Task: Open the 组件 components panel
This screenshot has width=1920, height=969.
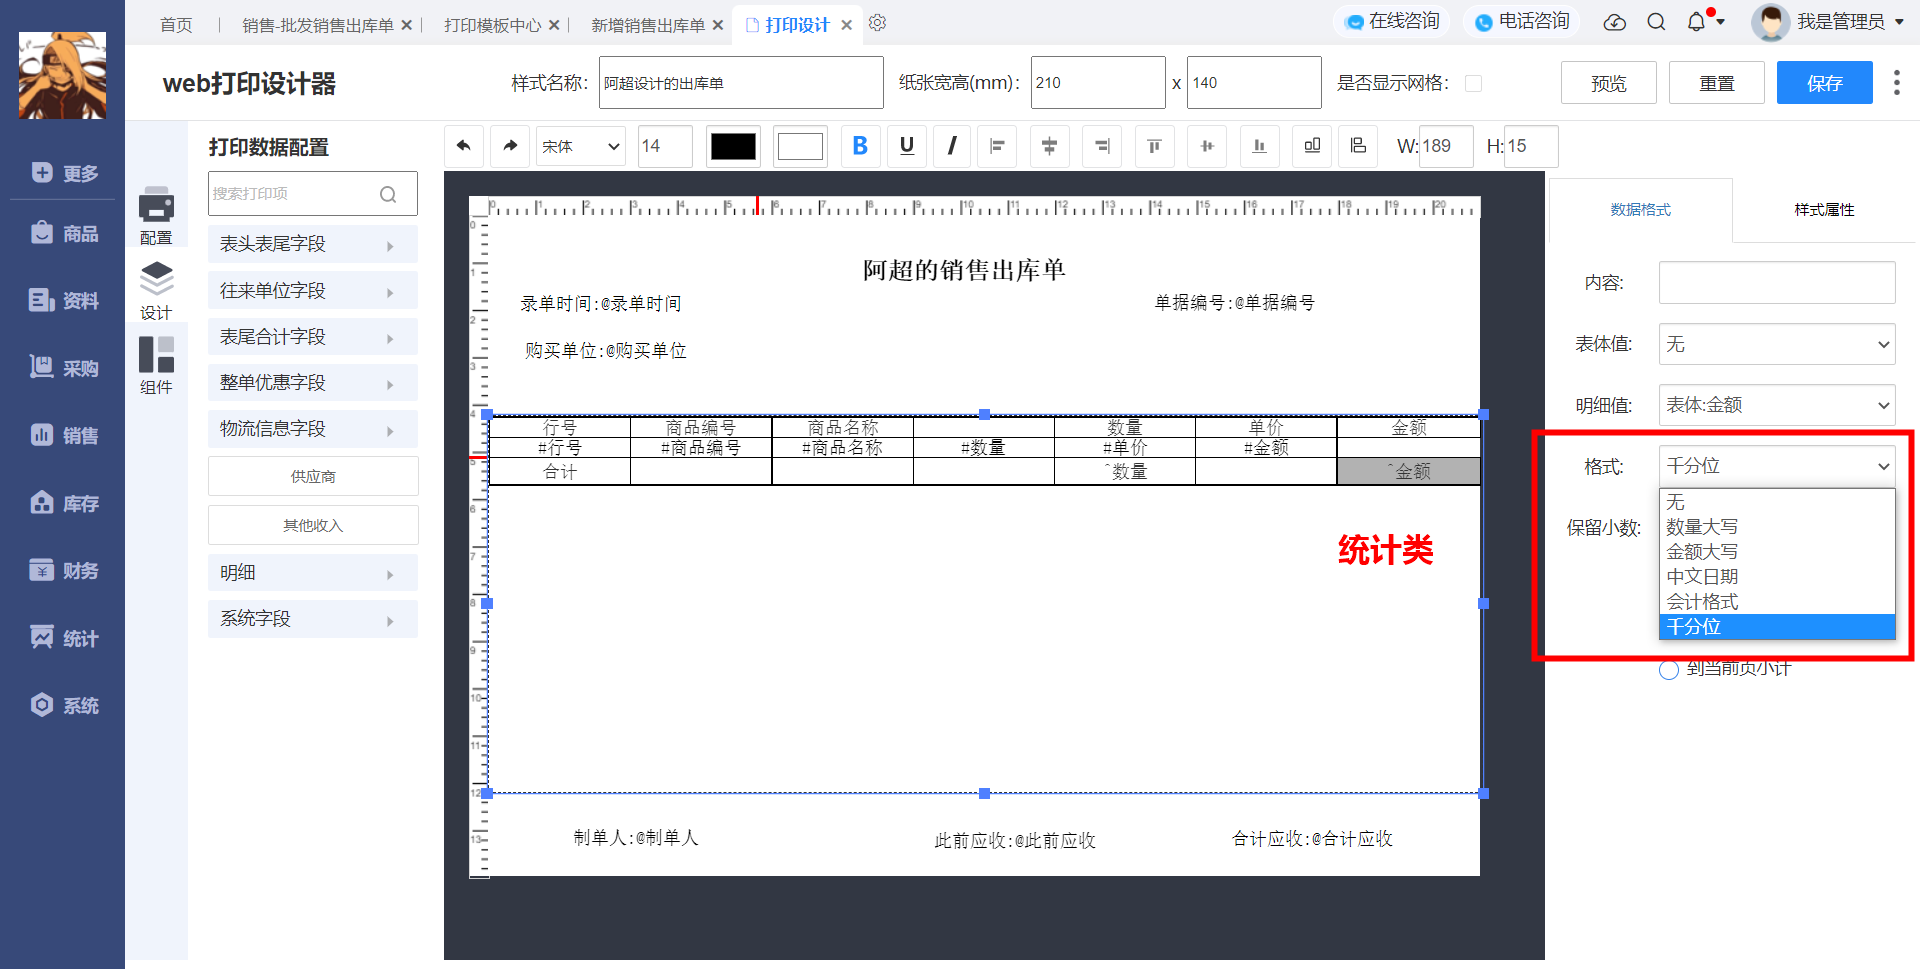Action: click(156, 365)
